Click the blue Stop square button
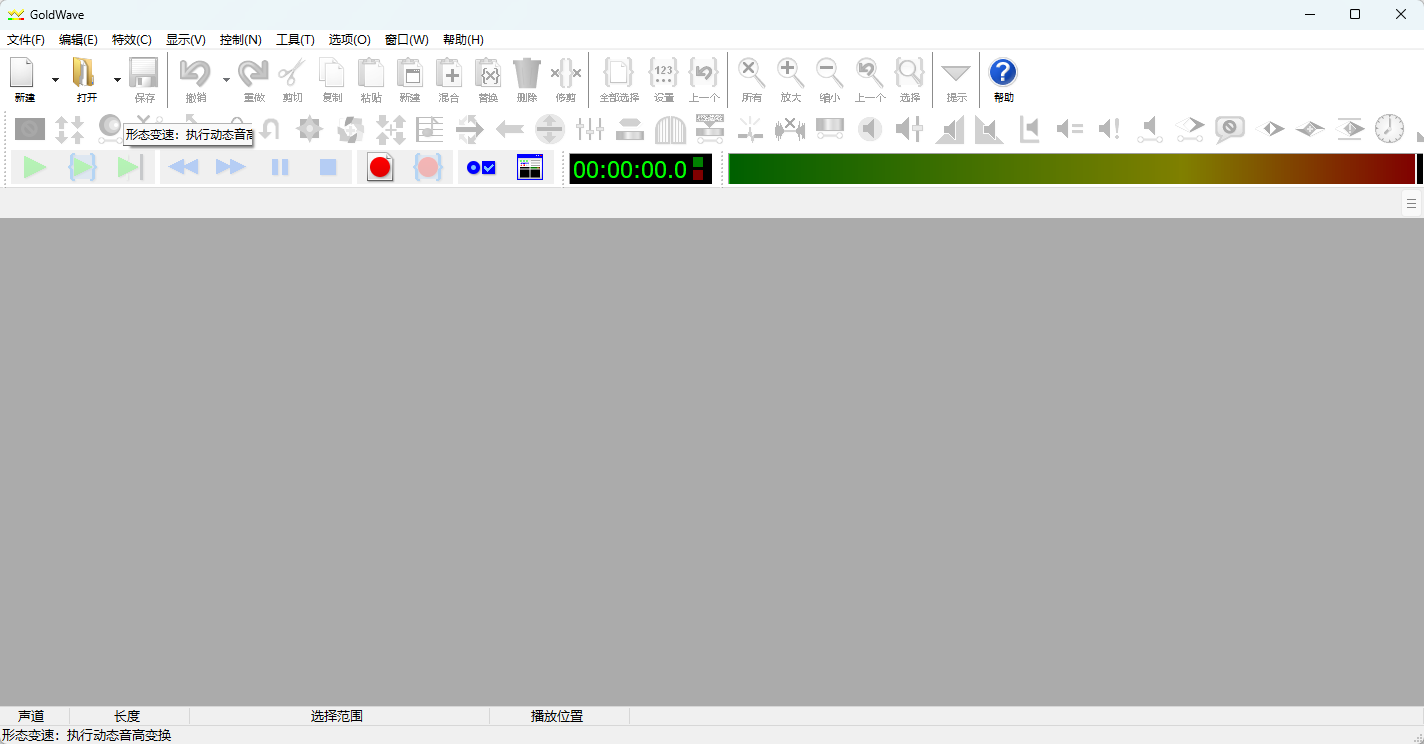 click(328, 168)
